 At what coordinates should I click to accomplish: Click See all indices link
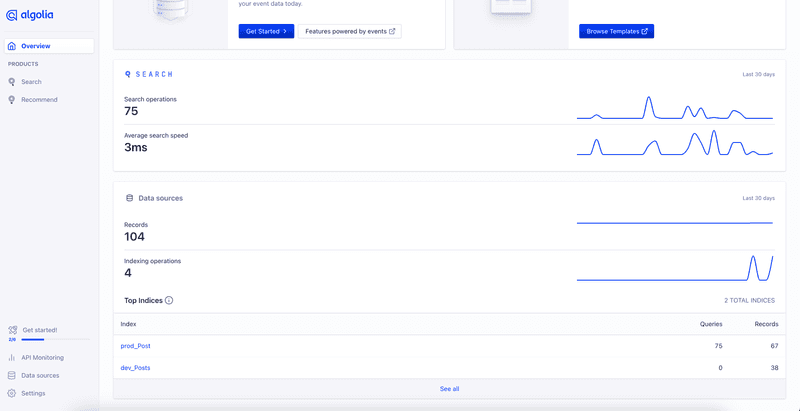449,389
